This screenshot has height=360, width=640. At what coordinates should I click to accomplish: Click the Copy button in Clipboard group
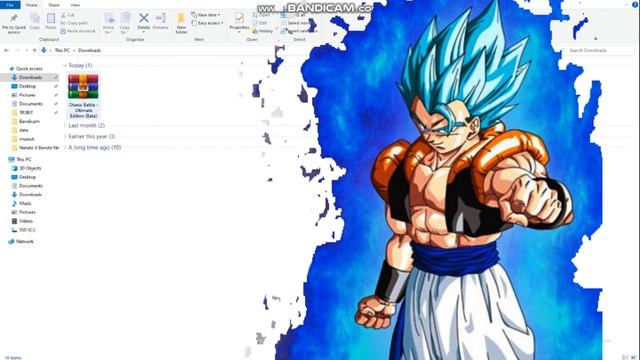pos(35,22)
